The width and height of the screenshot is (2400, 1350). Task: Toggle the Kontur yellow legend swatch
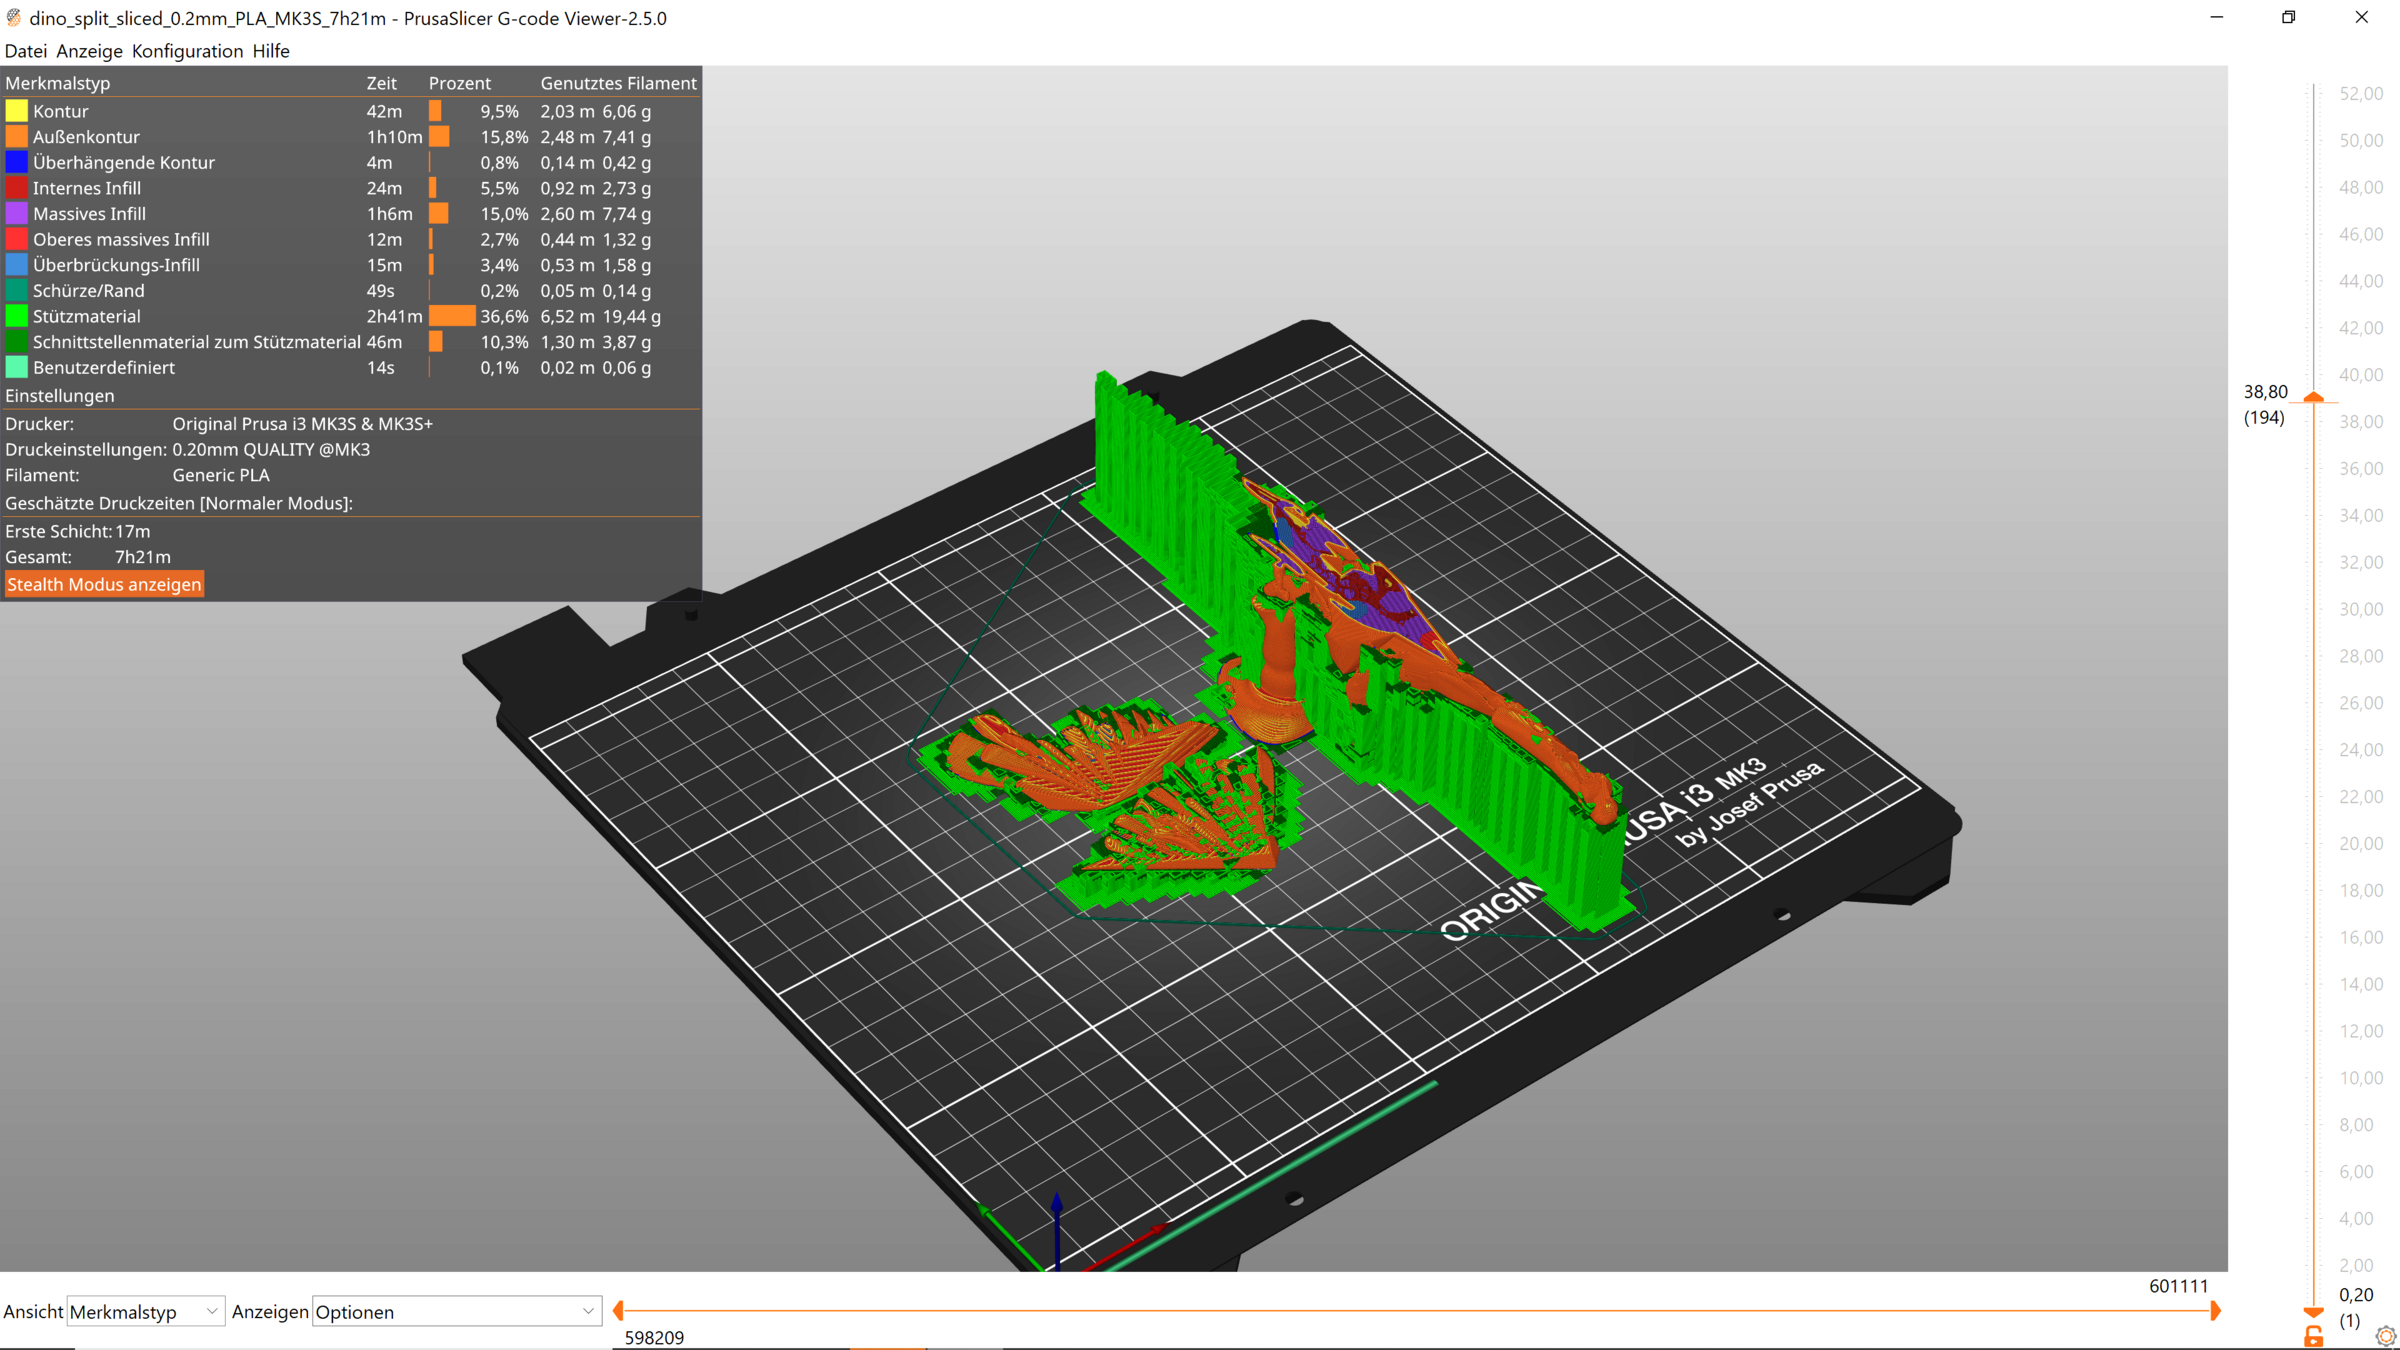click(x=17, y=111)
